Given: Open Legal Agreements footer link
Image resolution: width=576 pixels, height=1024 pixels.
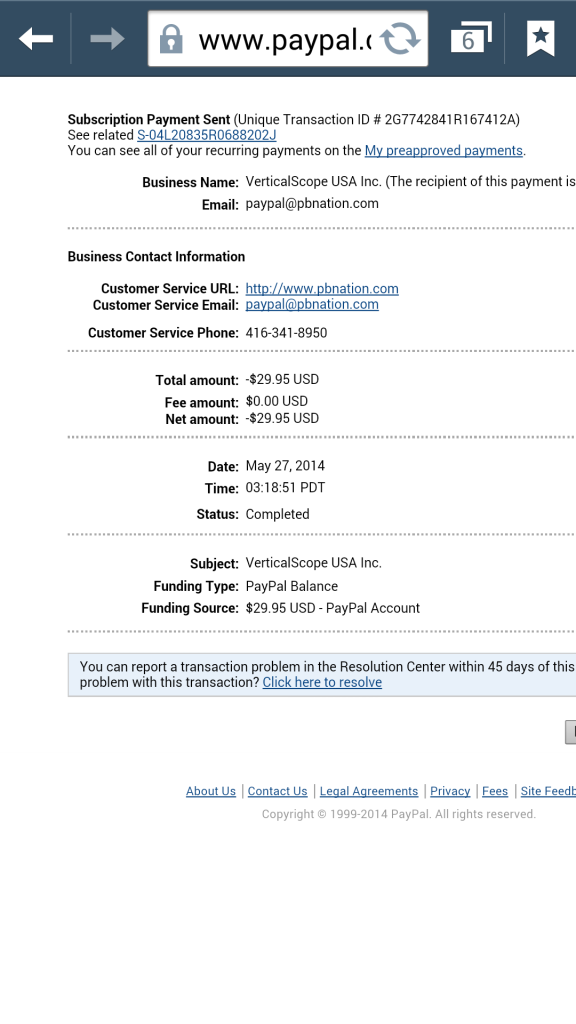Looking at the screenshot, I should [x=369, y=791].
